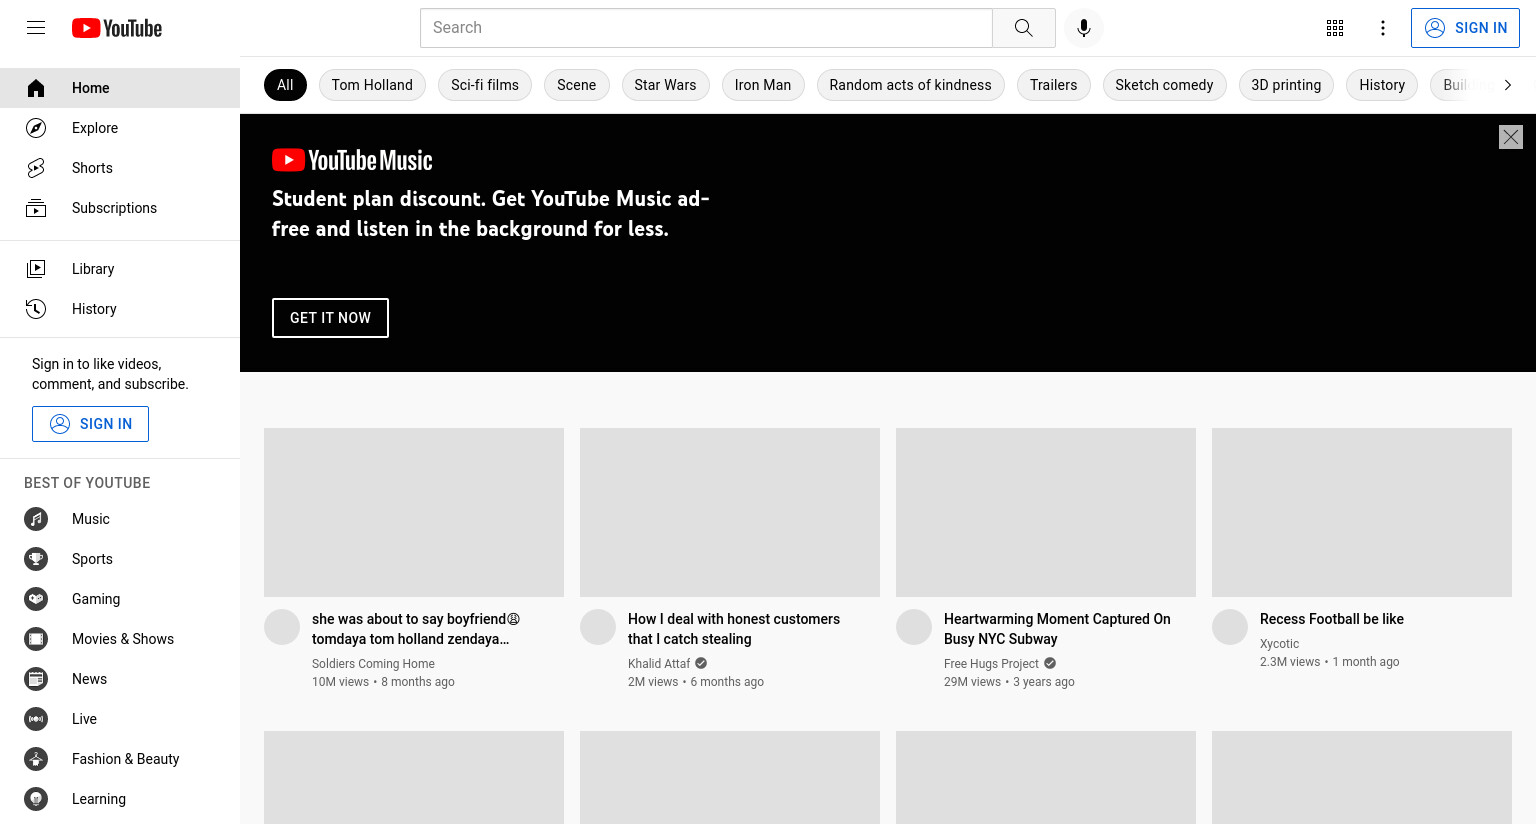Click the YouTube Music logo in banner
This screenshot has width=1536, height=824.
click(x=352, y=160)
